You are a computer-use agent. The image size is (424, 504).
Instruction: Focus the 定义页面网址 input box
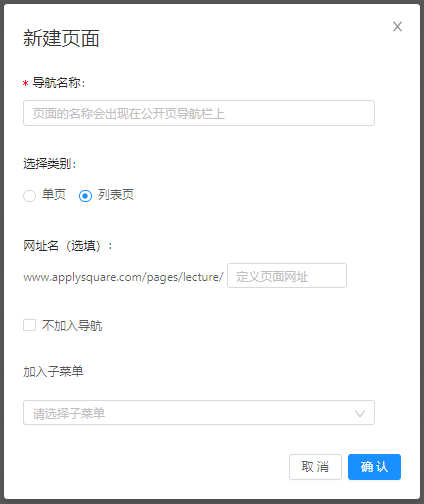[x=287, y=276]
